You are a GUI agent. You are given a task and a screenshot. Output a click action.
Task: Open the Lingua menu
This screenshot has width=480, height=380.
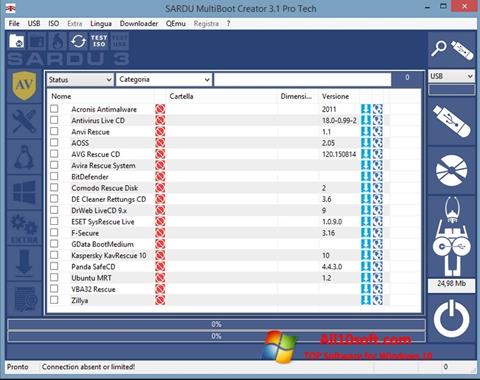tap(101, 24)
